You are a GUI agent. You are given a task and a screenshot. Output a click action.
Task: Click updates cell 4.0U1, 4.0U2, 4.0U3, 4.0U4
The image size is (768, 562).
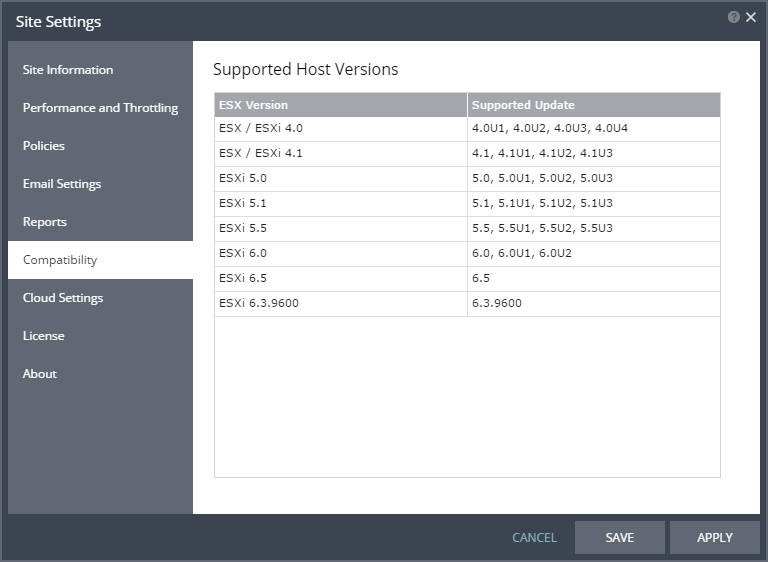pyautogui.click(x=594, y=128)
